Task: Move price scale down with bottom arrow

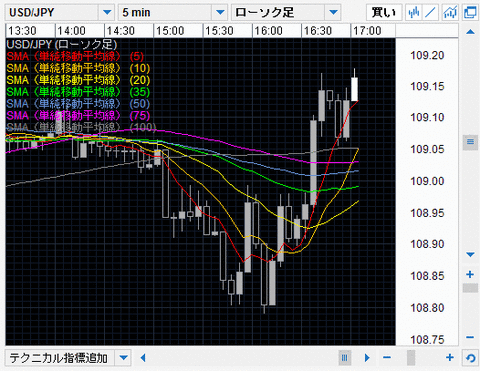Action: [x=470, y=255]
